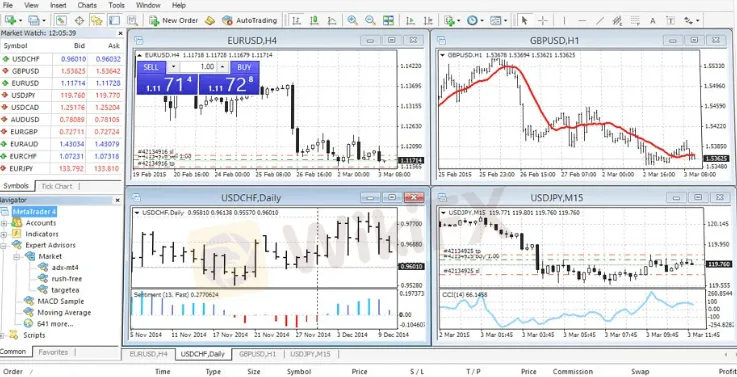This screenshot has width=737, height=377.
Task: Select the Crosshair tool
Action: coord(542,20)
